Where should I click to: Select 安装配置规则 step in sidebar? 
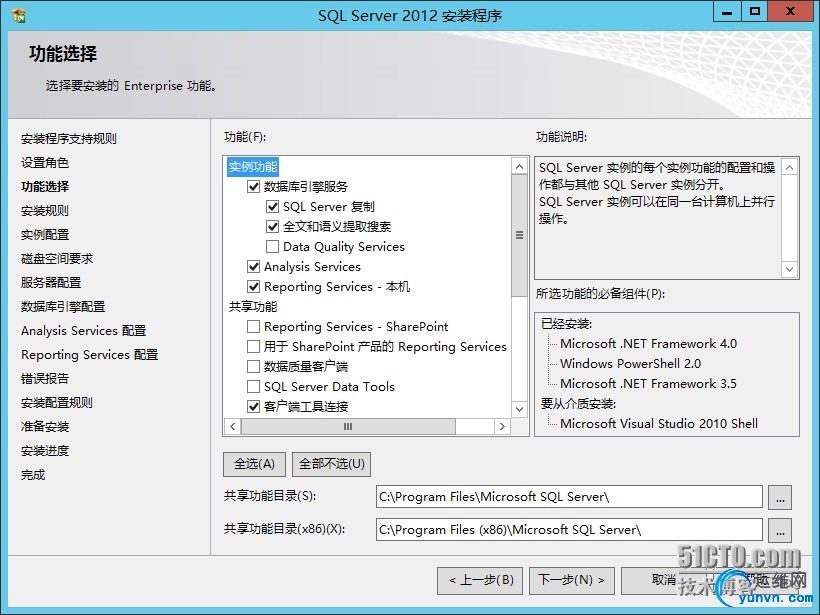click(x=57, y=403)
